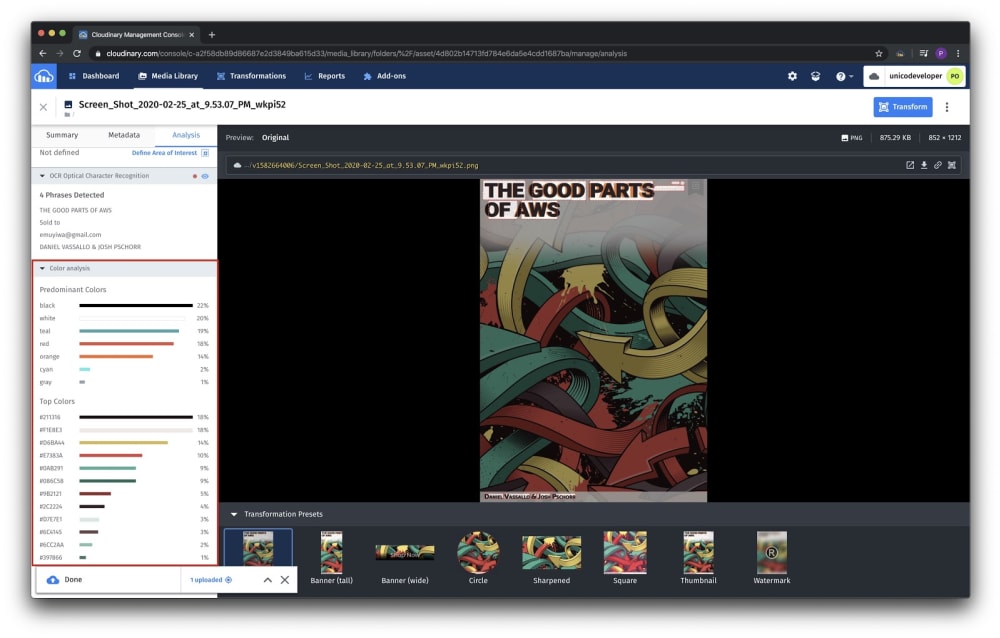The image size is (1000, 638).
Task: Open the Chrome three-dot menu
Action: [958, 54]
